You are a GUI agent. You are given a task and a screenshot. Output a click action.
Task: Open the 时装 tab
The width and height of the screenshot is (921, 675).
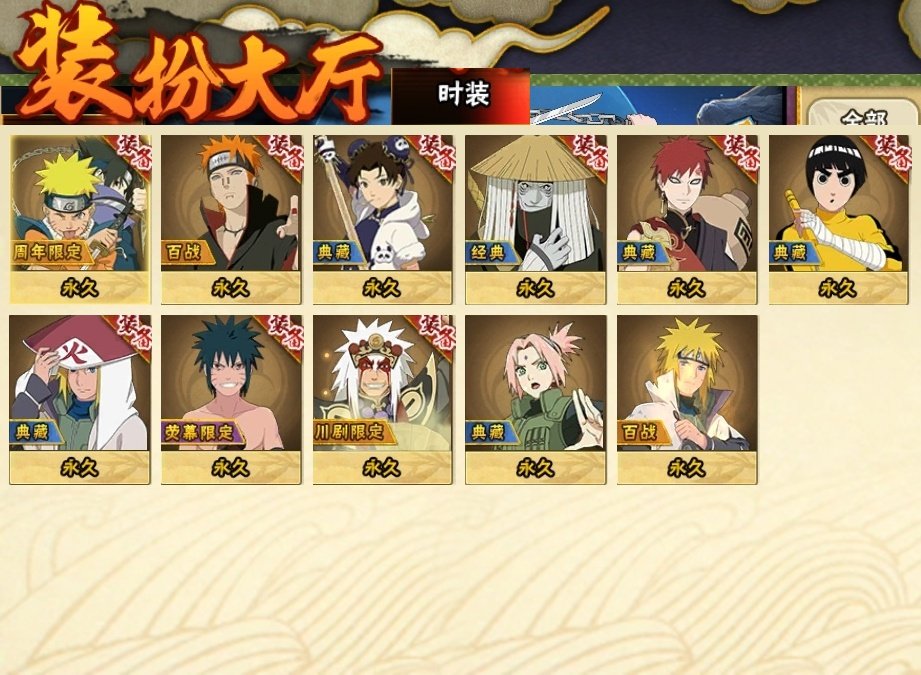coord(461,96)
